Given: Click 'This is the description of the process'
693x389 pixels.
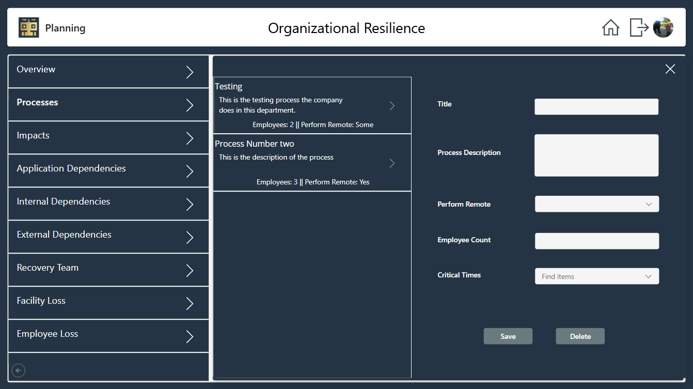Looking at the screenshot, I should (x=276, y=157).
